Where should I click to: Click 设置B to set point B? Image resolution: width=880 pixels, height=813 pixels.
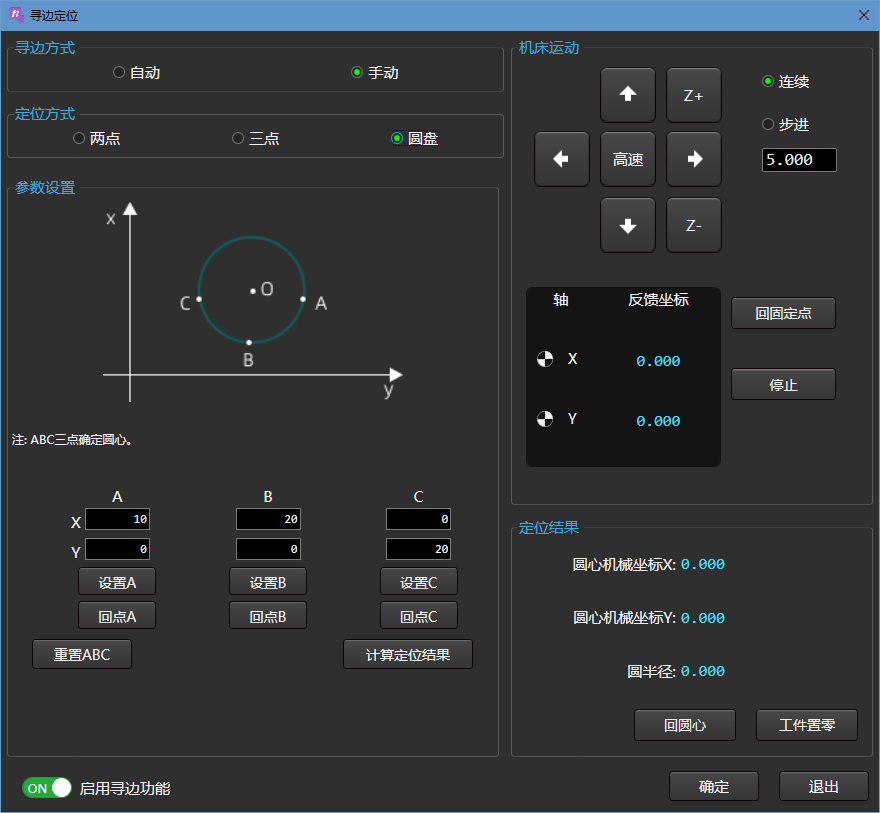[268, 582]
